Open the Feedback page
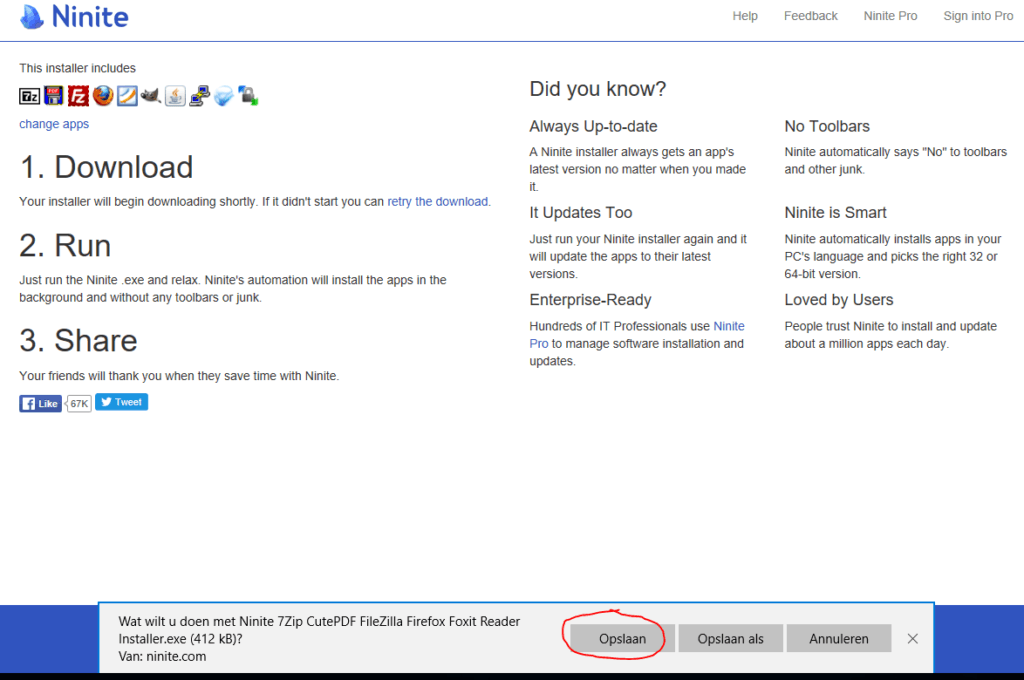The width and height of the screenshot is (1024, 680). pos(810,16)
